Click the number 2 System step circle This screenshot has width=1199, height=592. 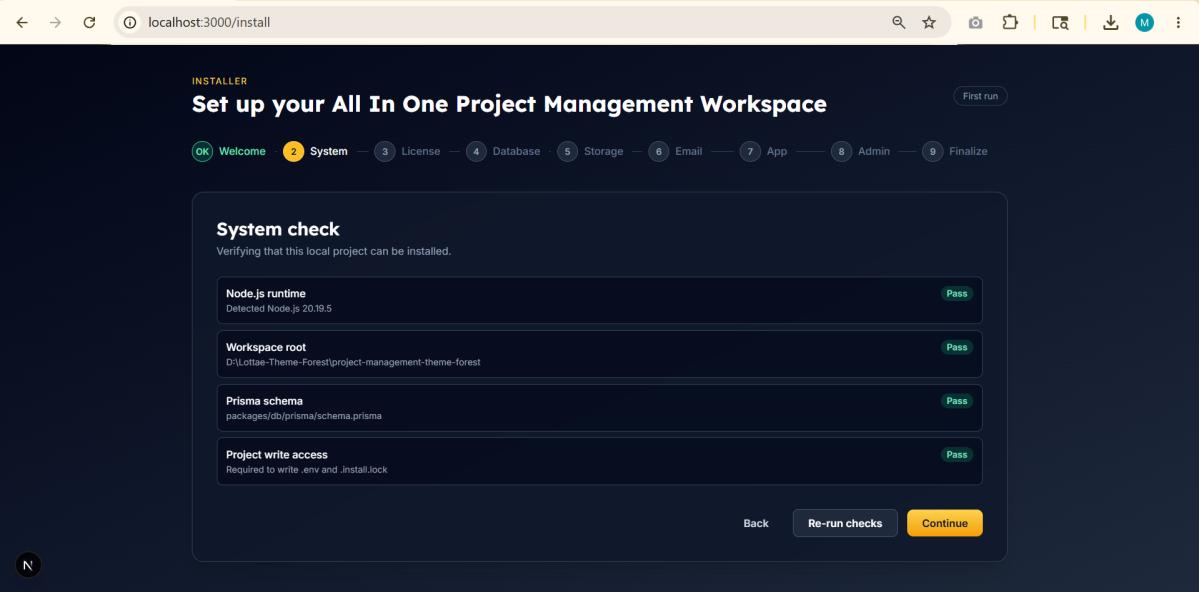(x=294, y=151)
